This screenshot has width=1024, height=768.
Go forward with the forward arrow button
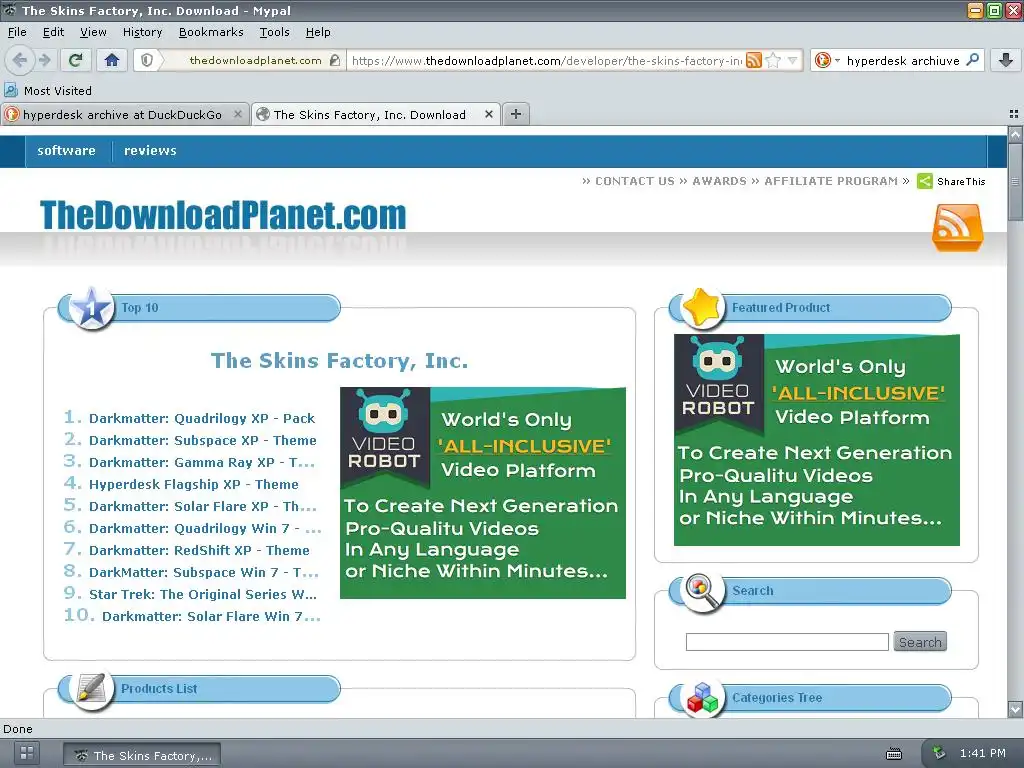coord(44,60)
